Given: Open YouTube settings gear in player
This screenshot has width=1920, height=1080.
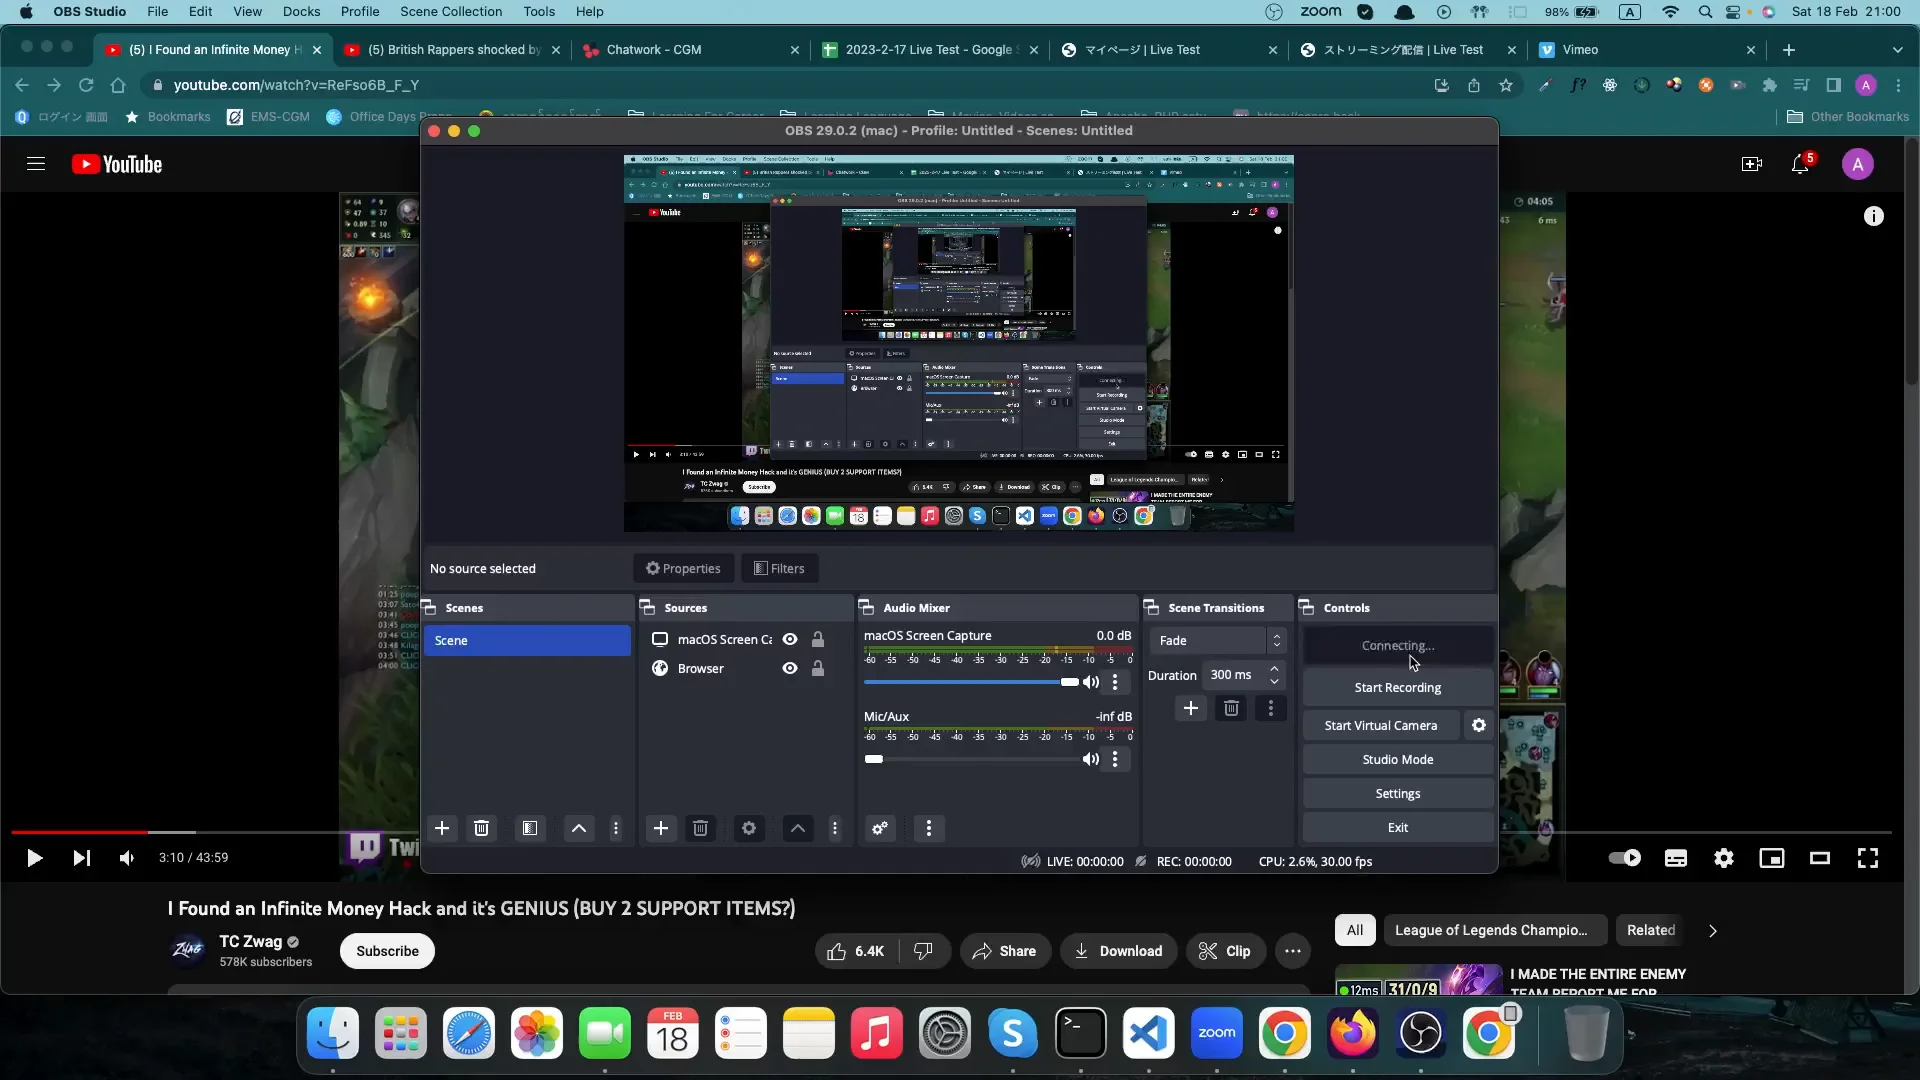Looking at the screenshot, I should coord(1724,858).
